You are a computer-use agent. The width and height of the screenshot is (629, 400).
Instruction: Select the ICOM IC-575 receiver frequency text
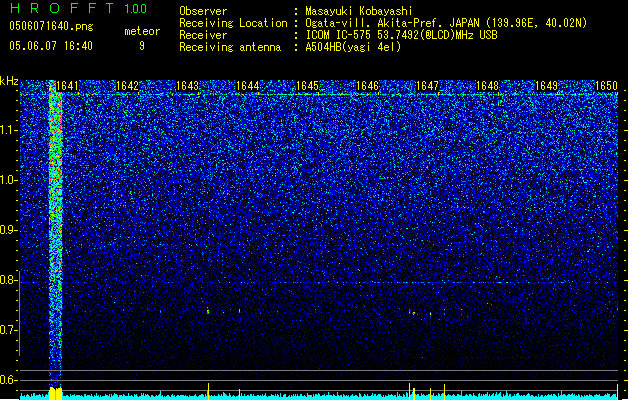402,35
